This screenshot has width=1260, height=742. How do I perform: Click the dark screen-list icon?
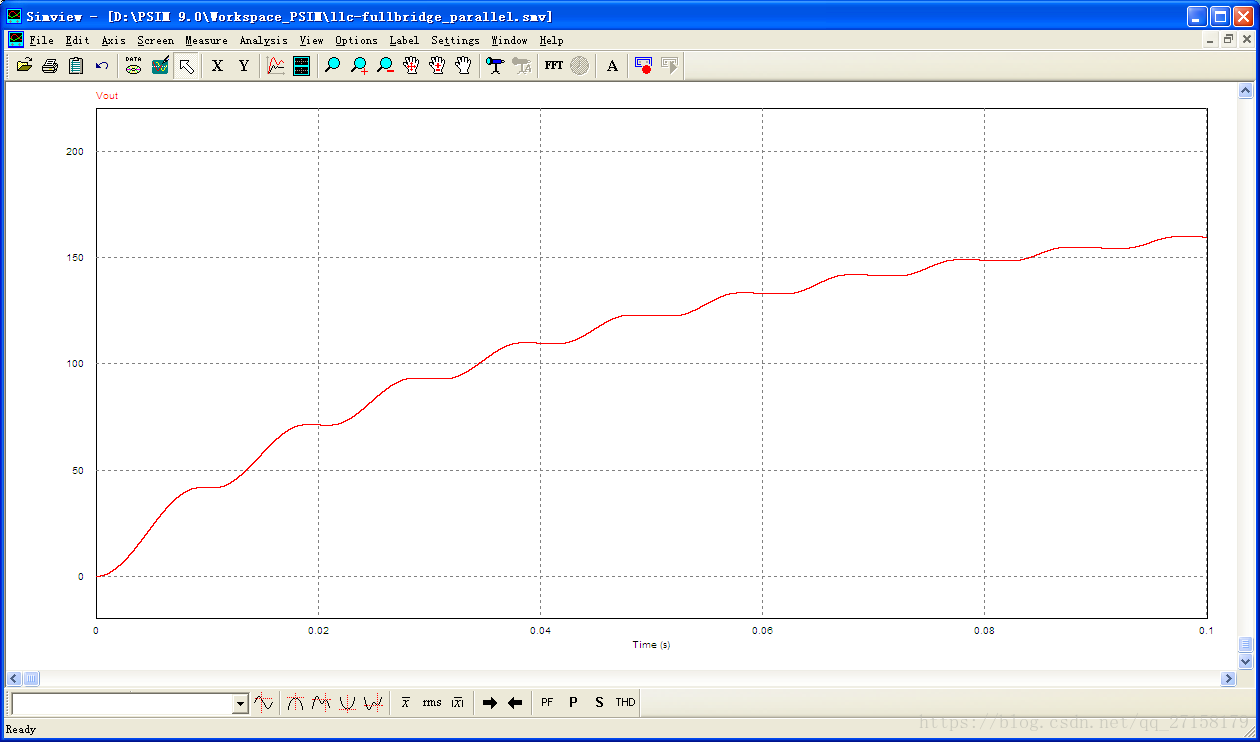tap(301, 66)
